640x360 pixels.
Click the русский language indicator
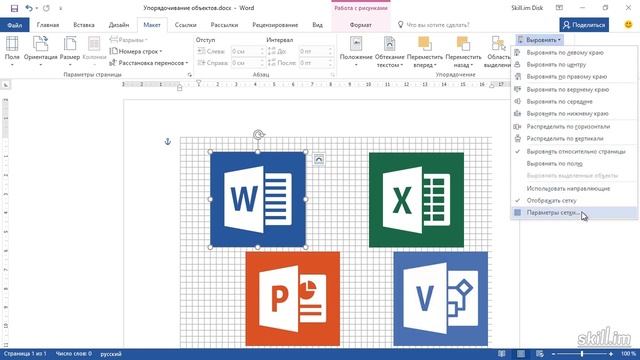click(111, 354)
